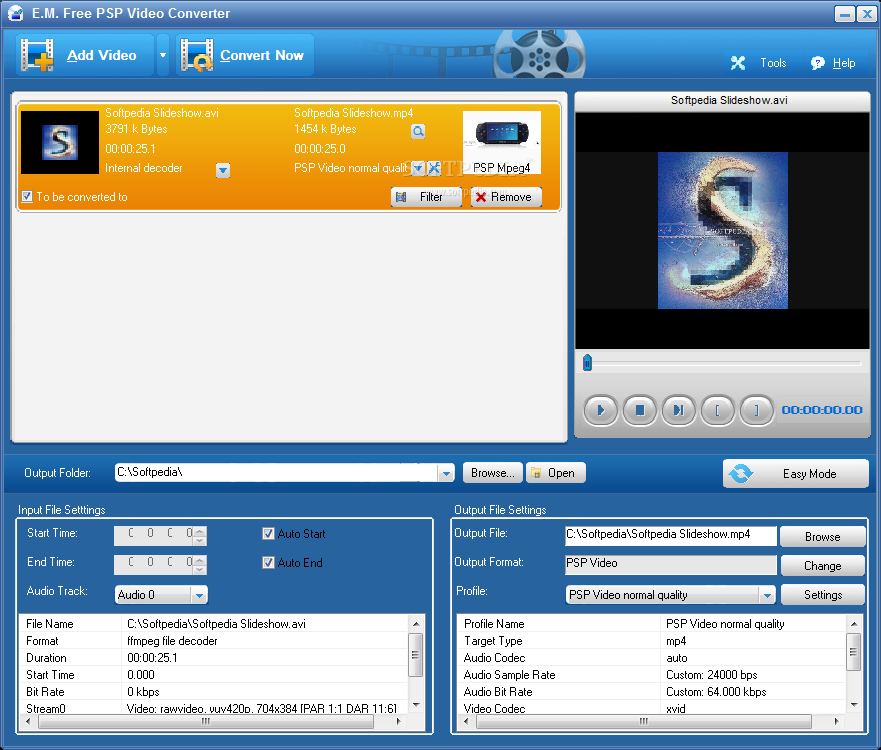
Task: Click the PSP Mpeg4 device thumbnail
Action: 502,142
